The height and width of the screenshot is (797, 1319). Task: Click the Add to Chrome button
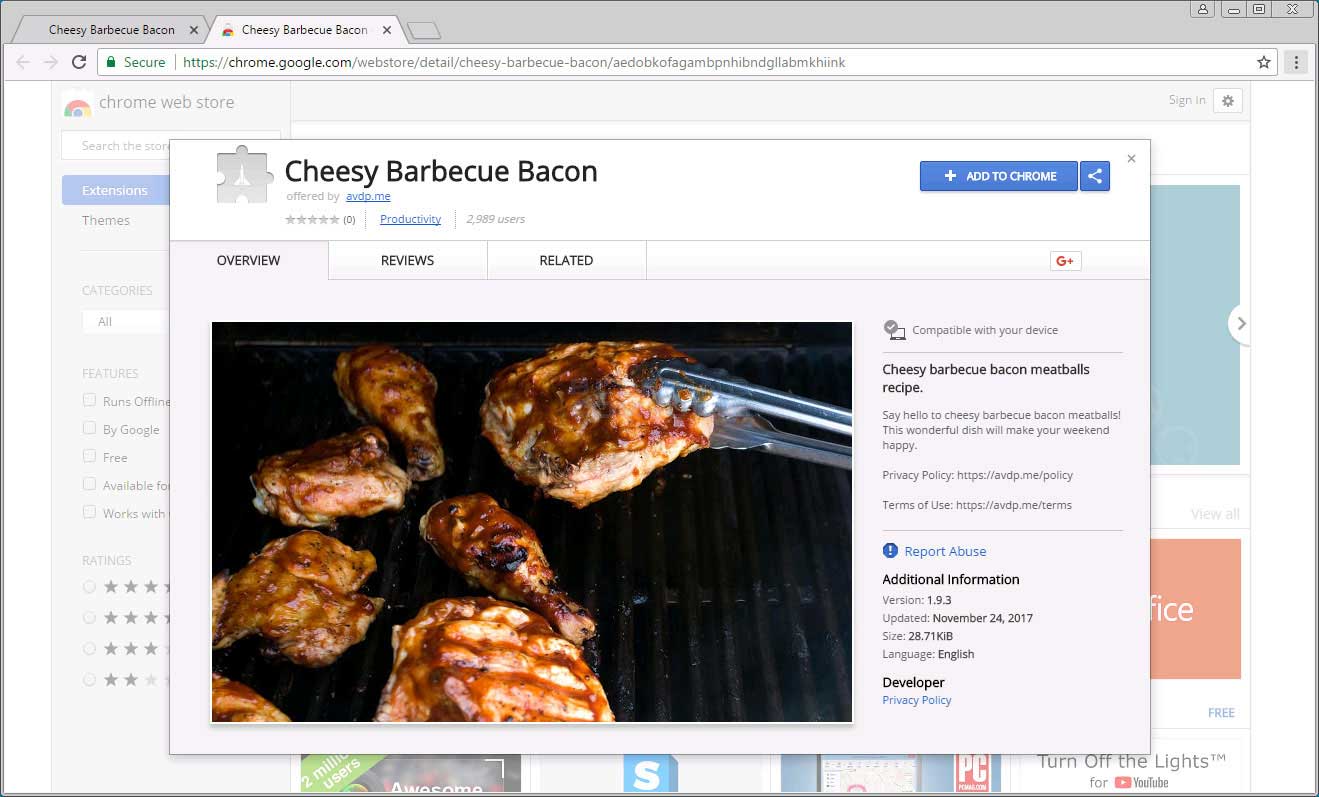pyautogui.click(x=997, y=176)
